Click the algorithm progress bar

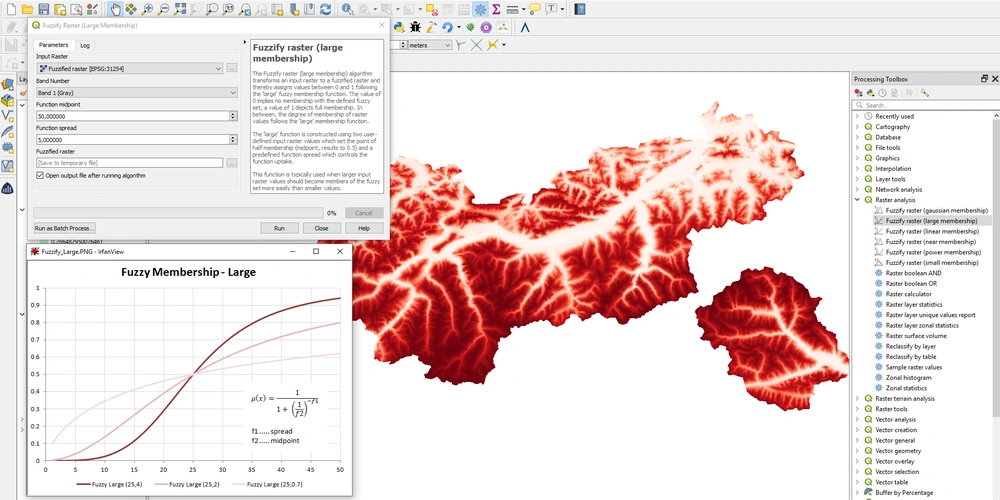pos(178,213)
